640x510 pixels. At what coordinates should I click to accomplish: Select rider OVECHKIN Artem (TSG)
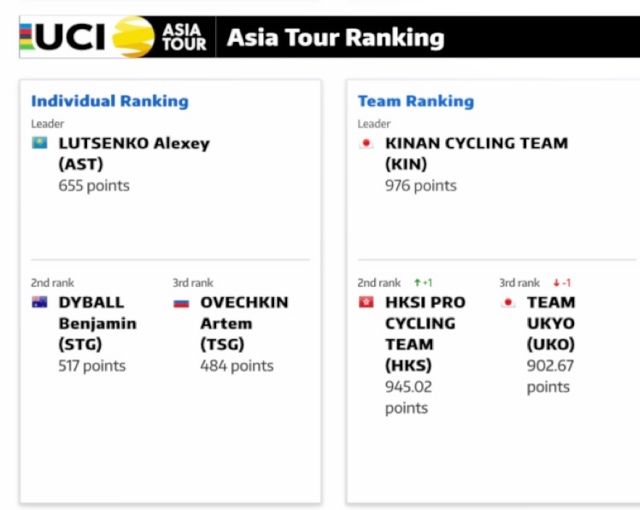coord(244,323)
